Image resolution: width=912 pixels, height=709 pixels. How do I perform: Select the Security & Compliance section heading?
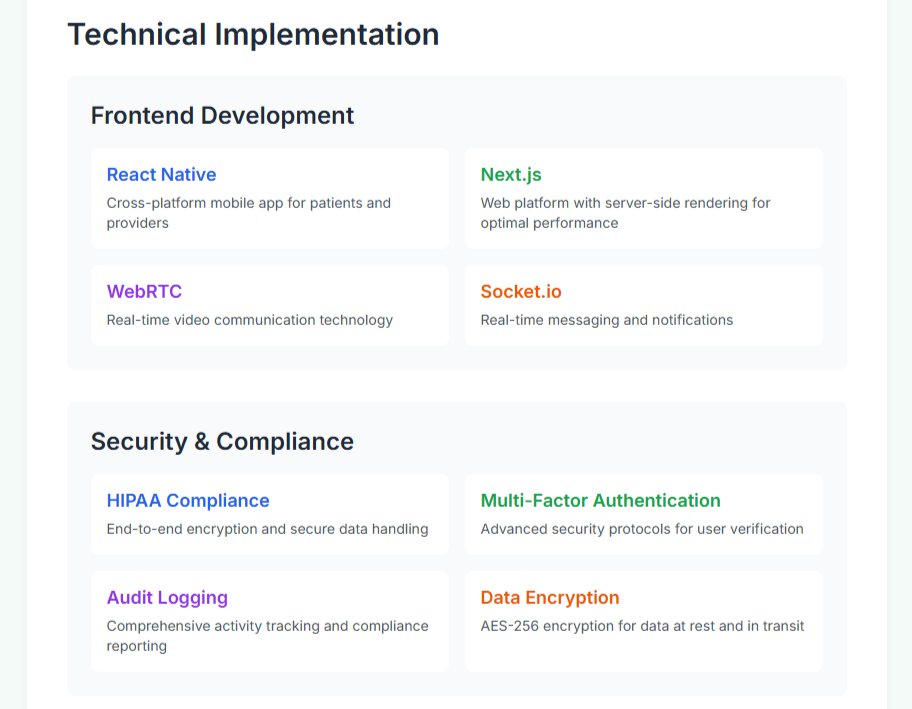tap(222, 442)
